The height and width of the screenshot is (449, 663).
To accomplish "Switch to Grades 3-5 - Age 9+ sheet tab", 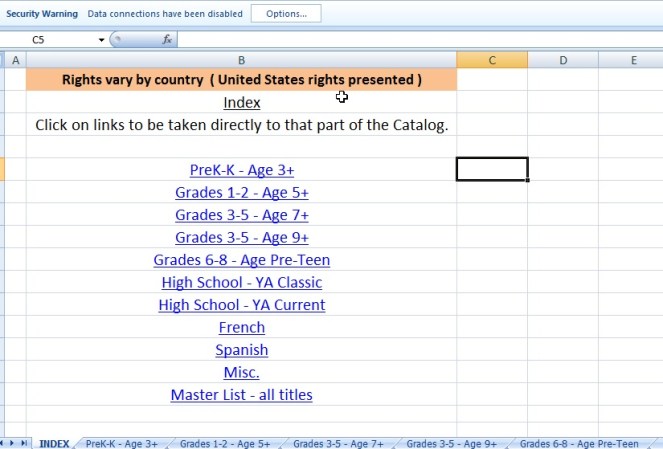I will [451, 443].
